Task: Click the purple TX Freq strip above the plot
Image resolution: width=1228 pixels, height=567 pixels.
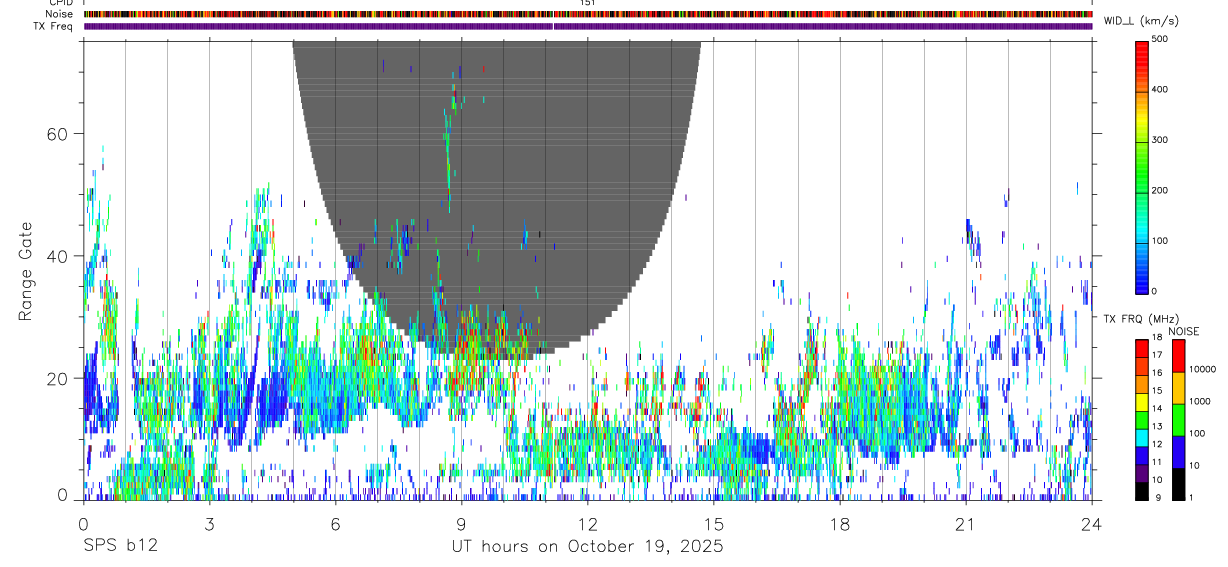Action: 587,26
